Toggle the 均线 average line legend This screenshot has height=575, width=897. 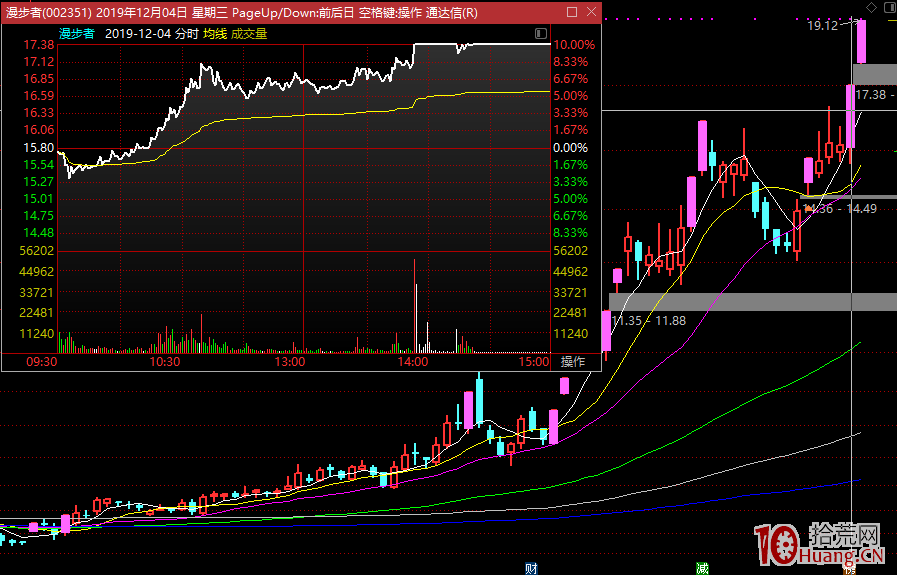pyautogui.click(x=215, y=33)
